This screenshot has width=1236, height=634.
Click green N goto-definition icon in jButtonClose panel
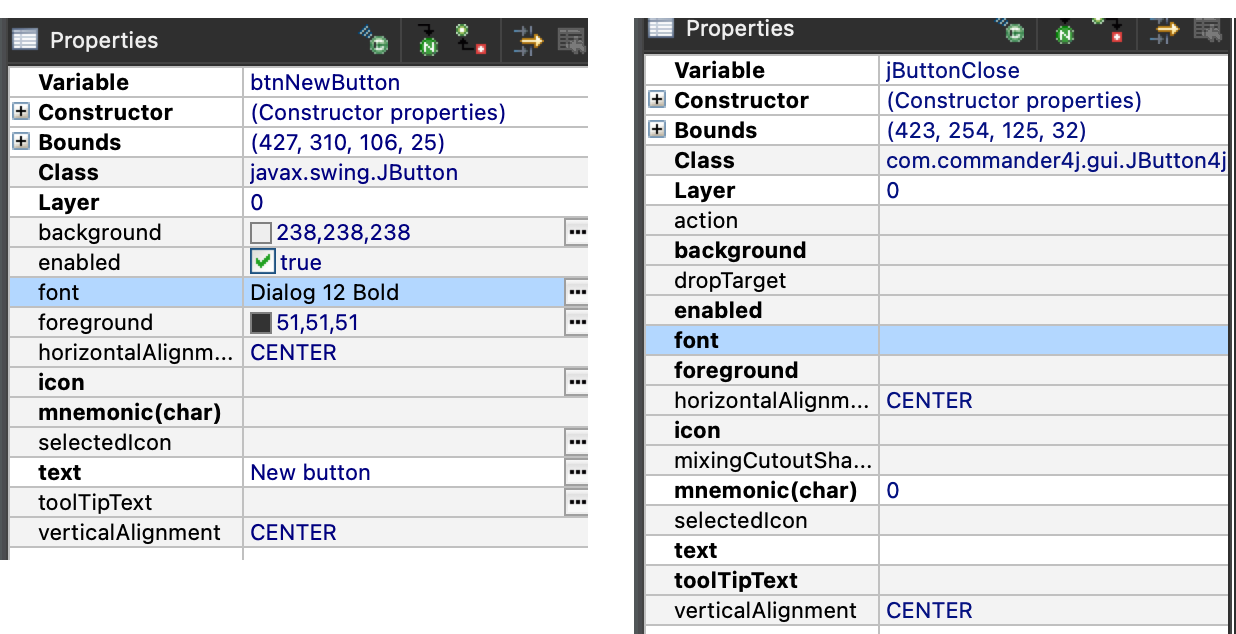click(1065, 31)
